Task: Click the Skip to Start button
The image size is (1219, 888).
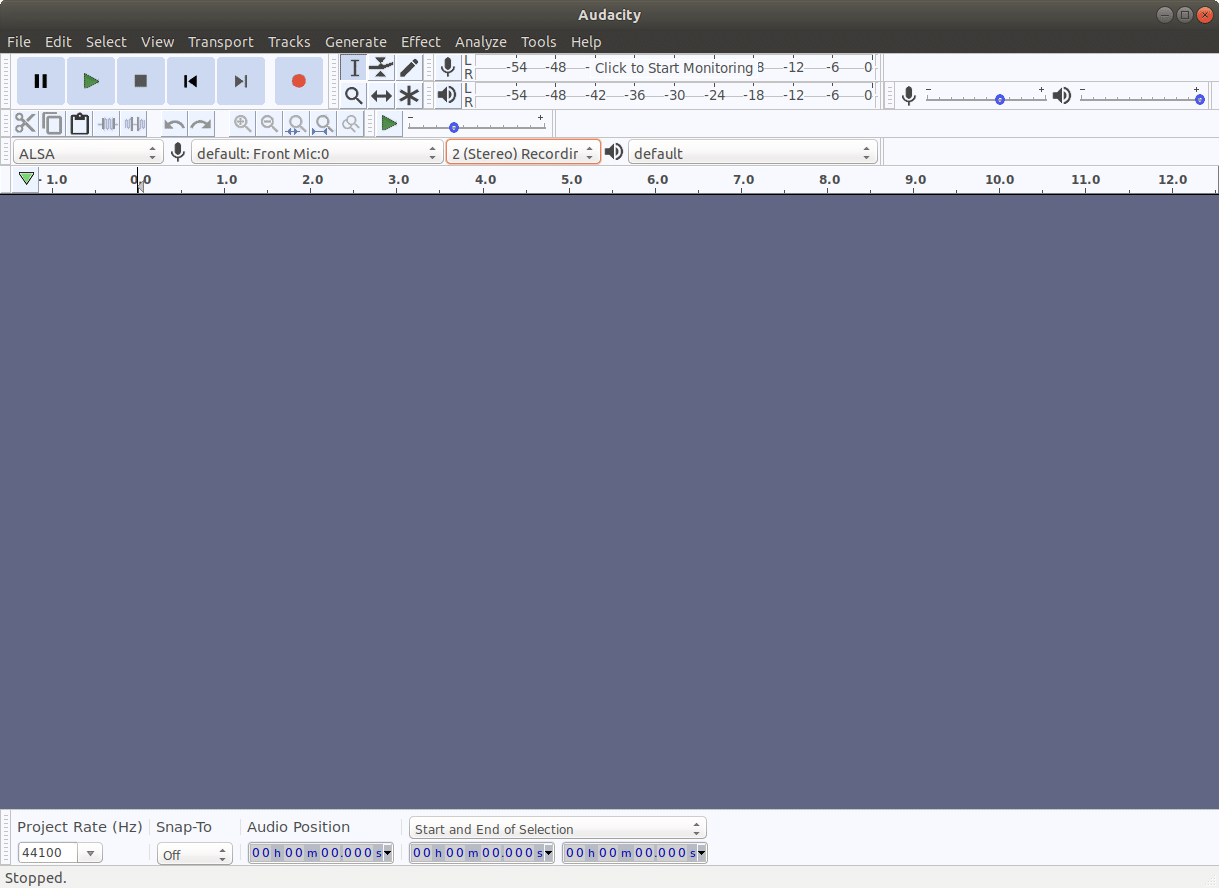Action: point(191,81)
